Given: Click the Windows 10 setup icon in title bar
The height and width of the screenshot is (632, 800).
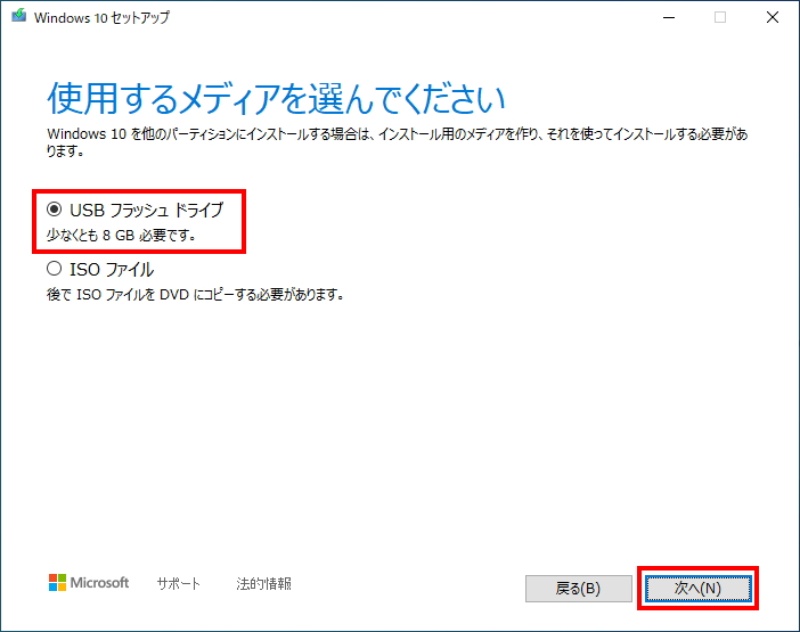Looking at the screenshot, I should coord(18,17).
